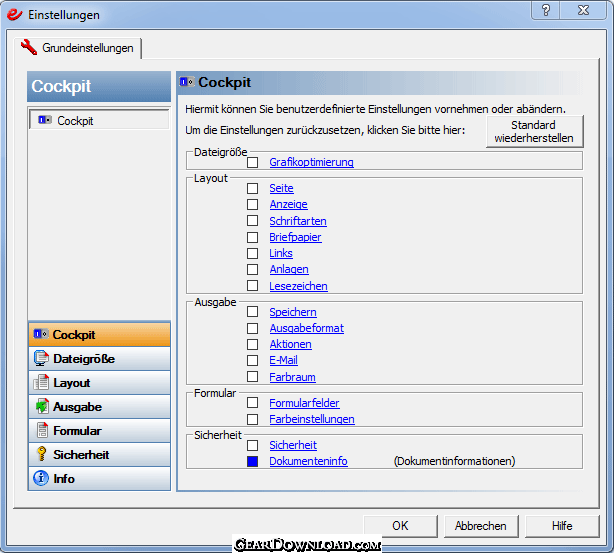Open the Grafikoptimierung link
This screenshot has width=614, height=553.
[x=311, y=162]
